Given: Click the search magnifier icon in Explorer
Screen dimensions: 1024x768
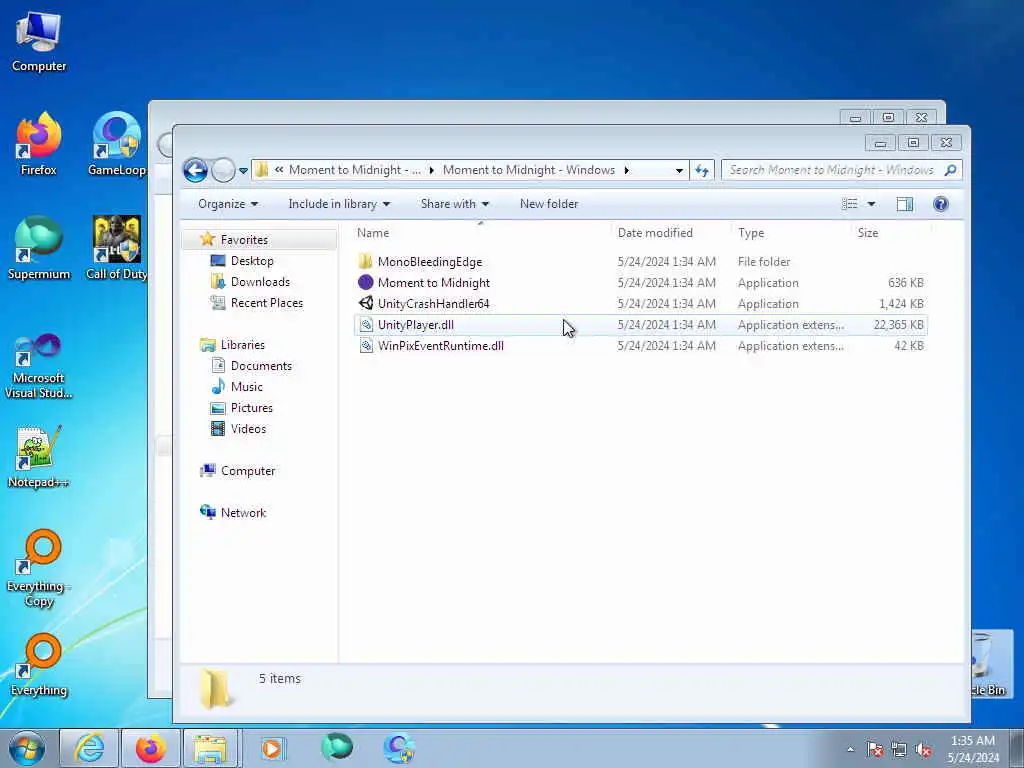Looking at the screenshot, I should click(x=950, y=170).
